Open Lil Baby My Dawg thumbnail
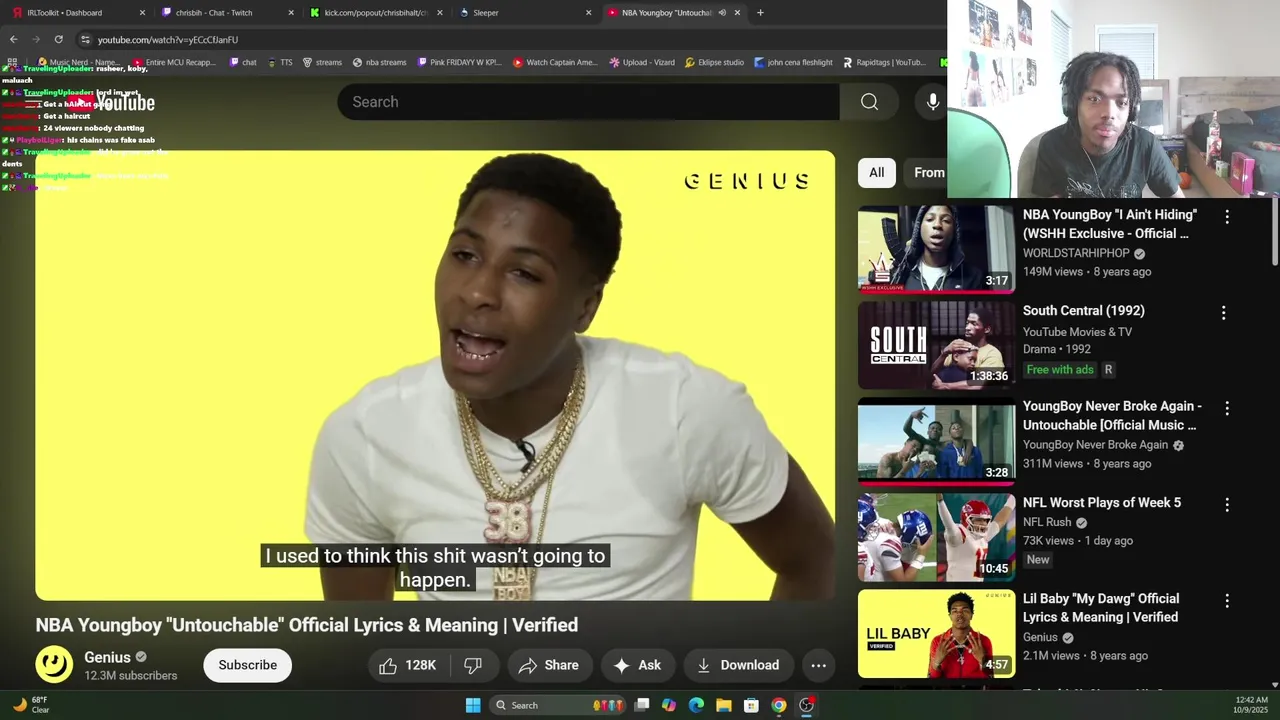1280x720 pixels. coord(937,633)
